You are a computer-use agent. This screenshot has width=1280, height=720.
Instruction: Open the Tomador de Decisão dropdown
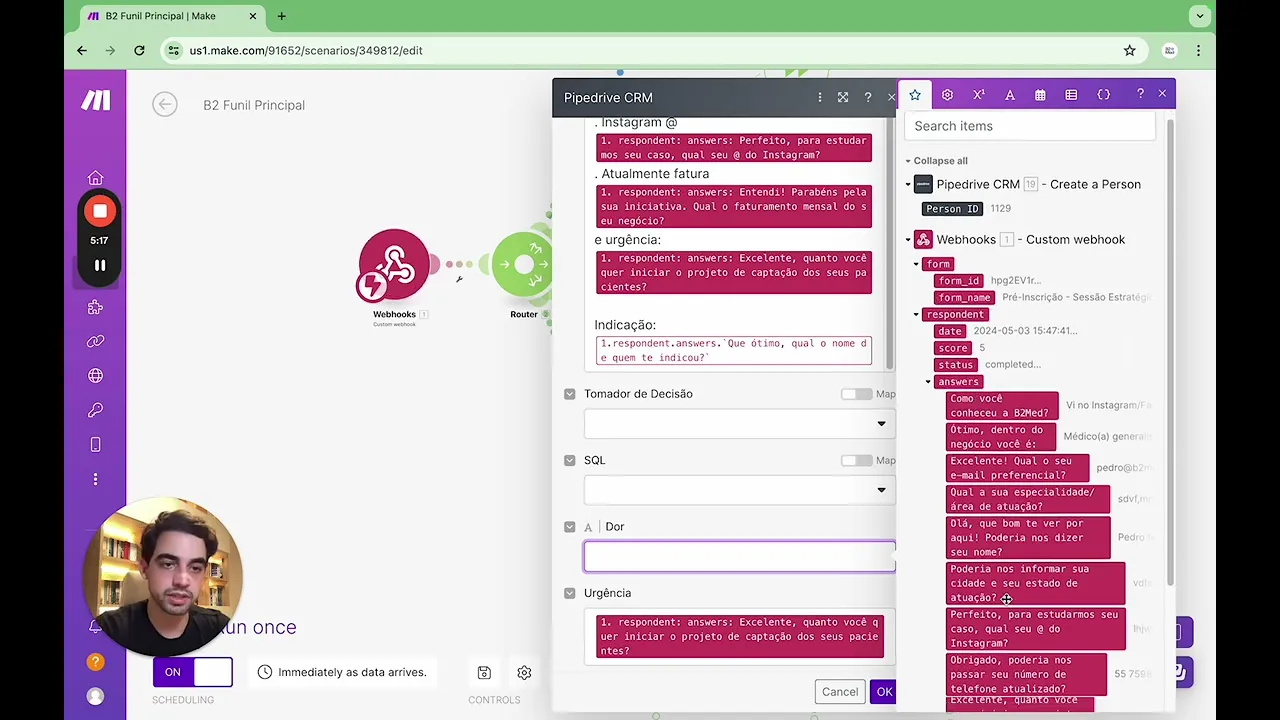coord(739,424)
